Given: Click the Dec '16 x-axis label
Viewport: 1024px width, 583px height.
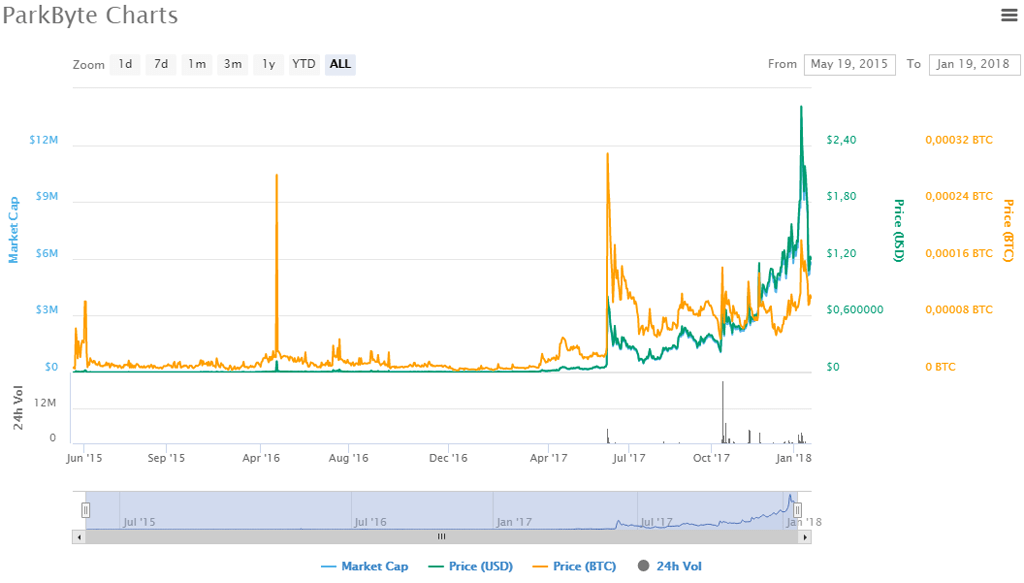Looking at the screenshot, I should coord(448,458).
